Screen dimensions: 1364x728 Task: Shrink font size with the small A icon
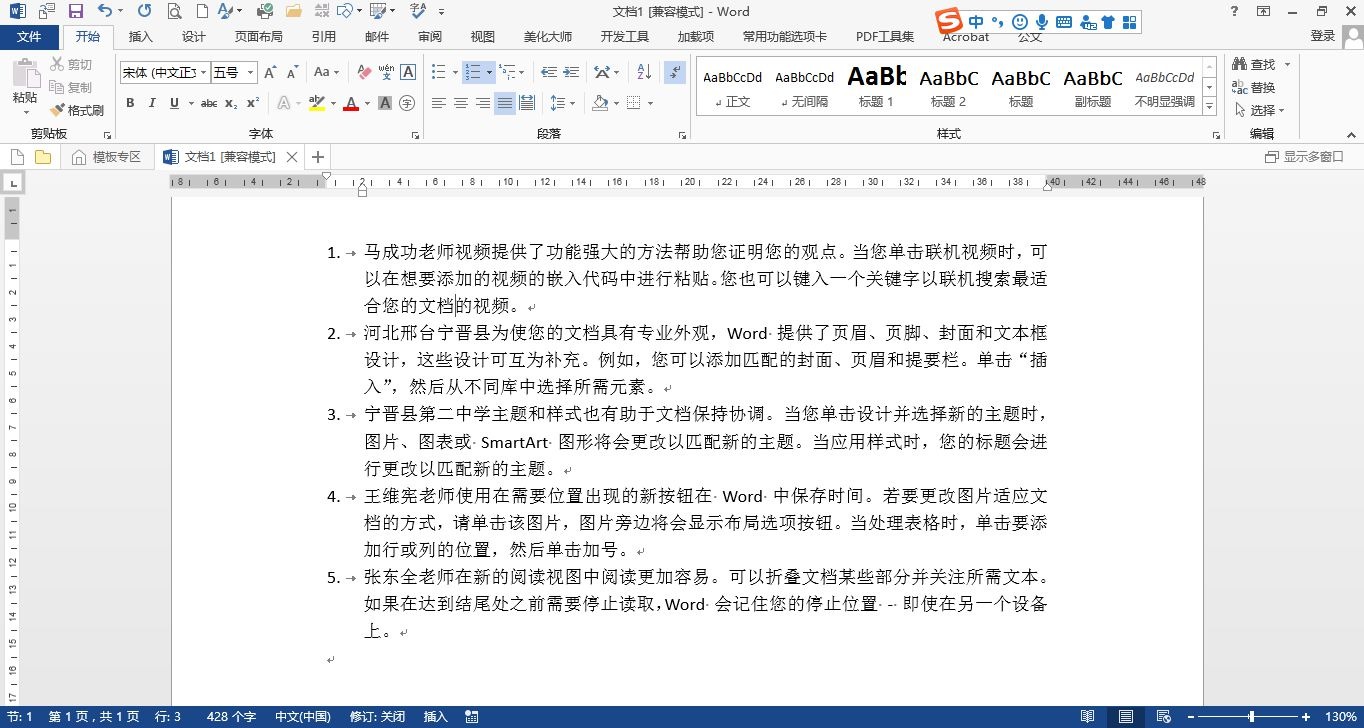[292, 72]
